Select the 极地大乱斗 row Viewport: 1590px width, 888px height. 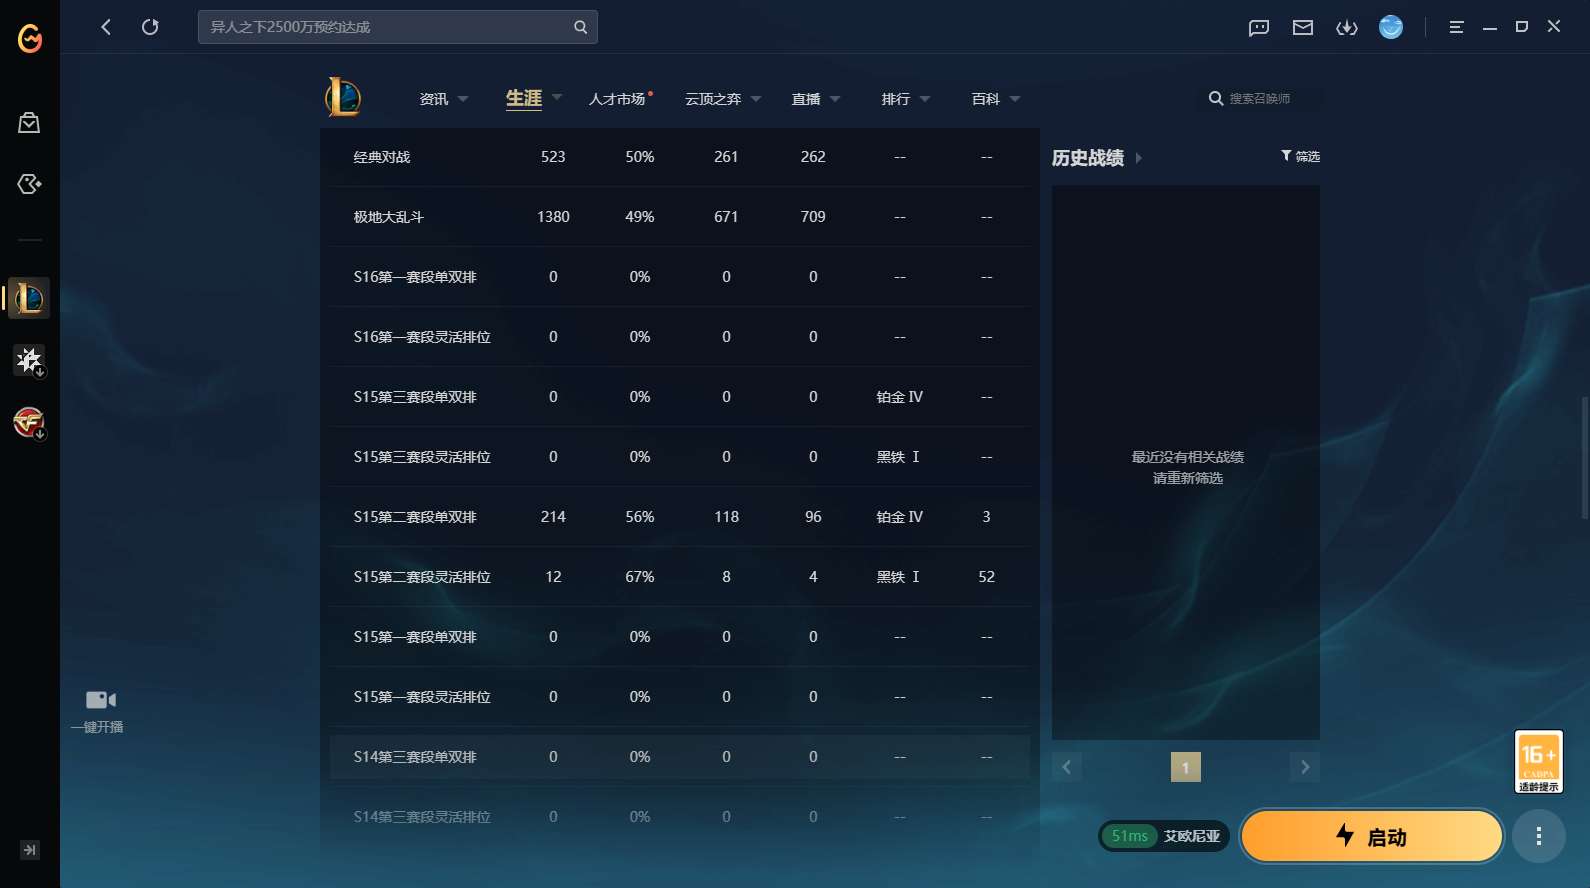[680, 217]
